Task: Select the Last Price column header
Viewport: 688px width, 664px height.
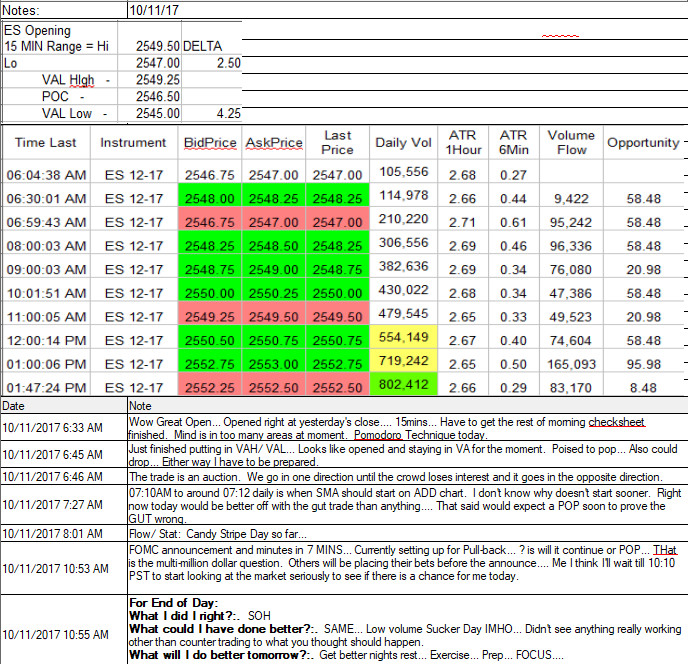Action: coord(337,143)
